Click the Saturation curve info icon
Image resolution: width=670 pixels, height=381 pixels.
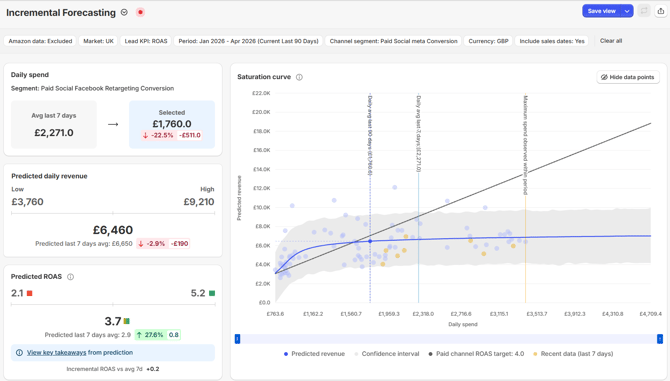(x=300, y=77)
